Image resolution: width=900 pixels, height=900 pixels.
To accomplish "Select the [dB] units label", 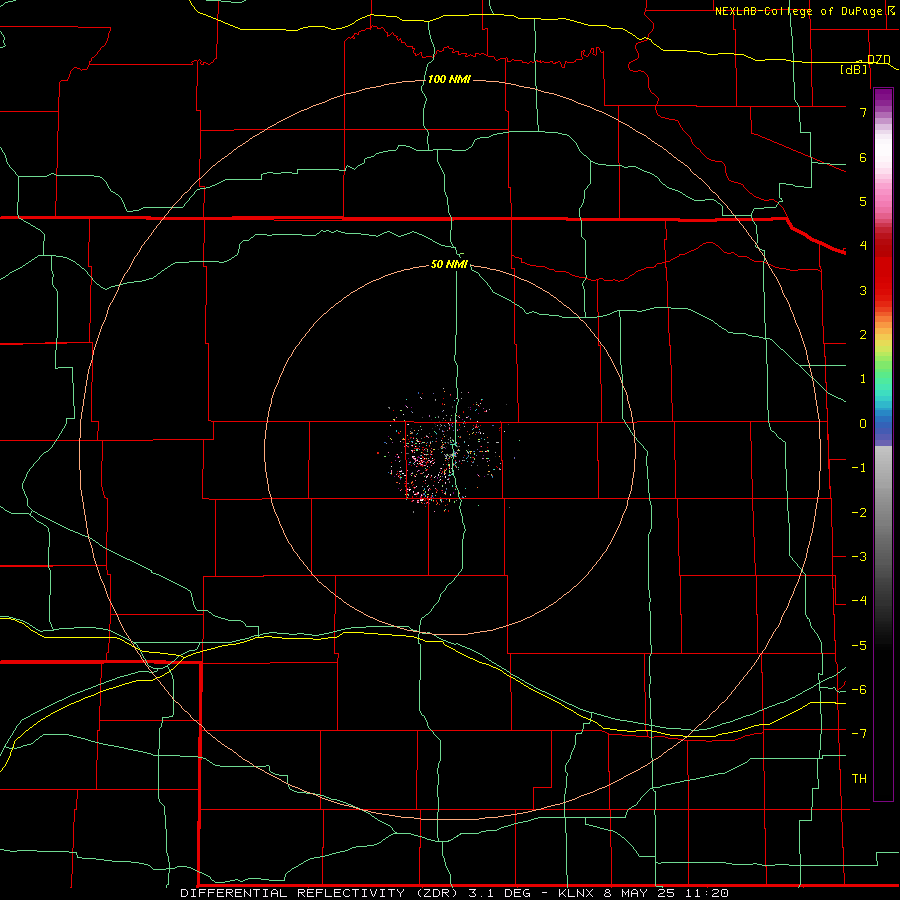I will pos(854,69).
